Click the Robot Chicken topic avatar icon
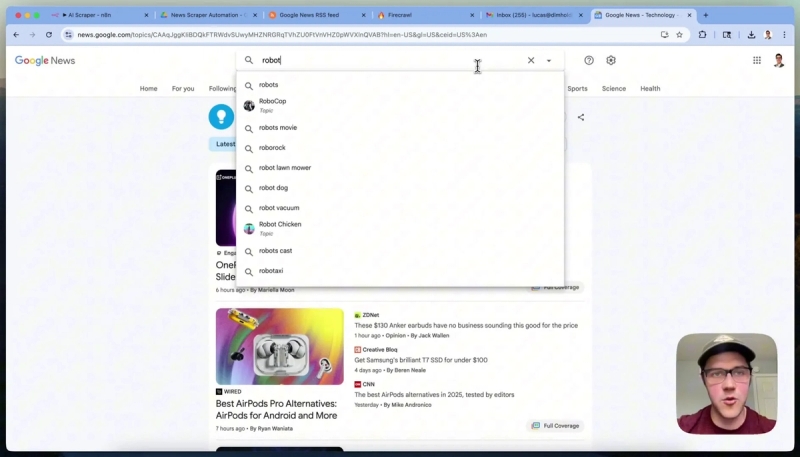Image resolution: width=800 pixels, height=457 pixels. (x=249, y=228)
